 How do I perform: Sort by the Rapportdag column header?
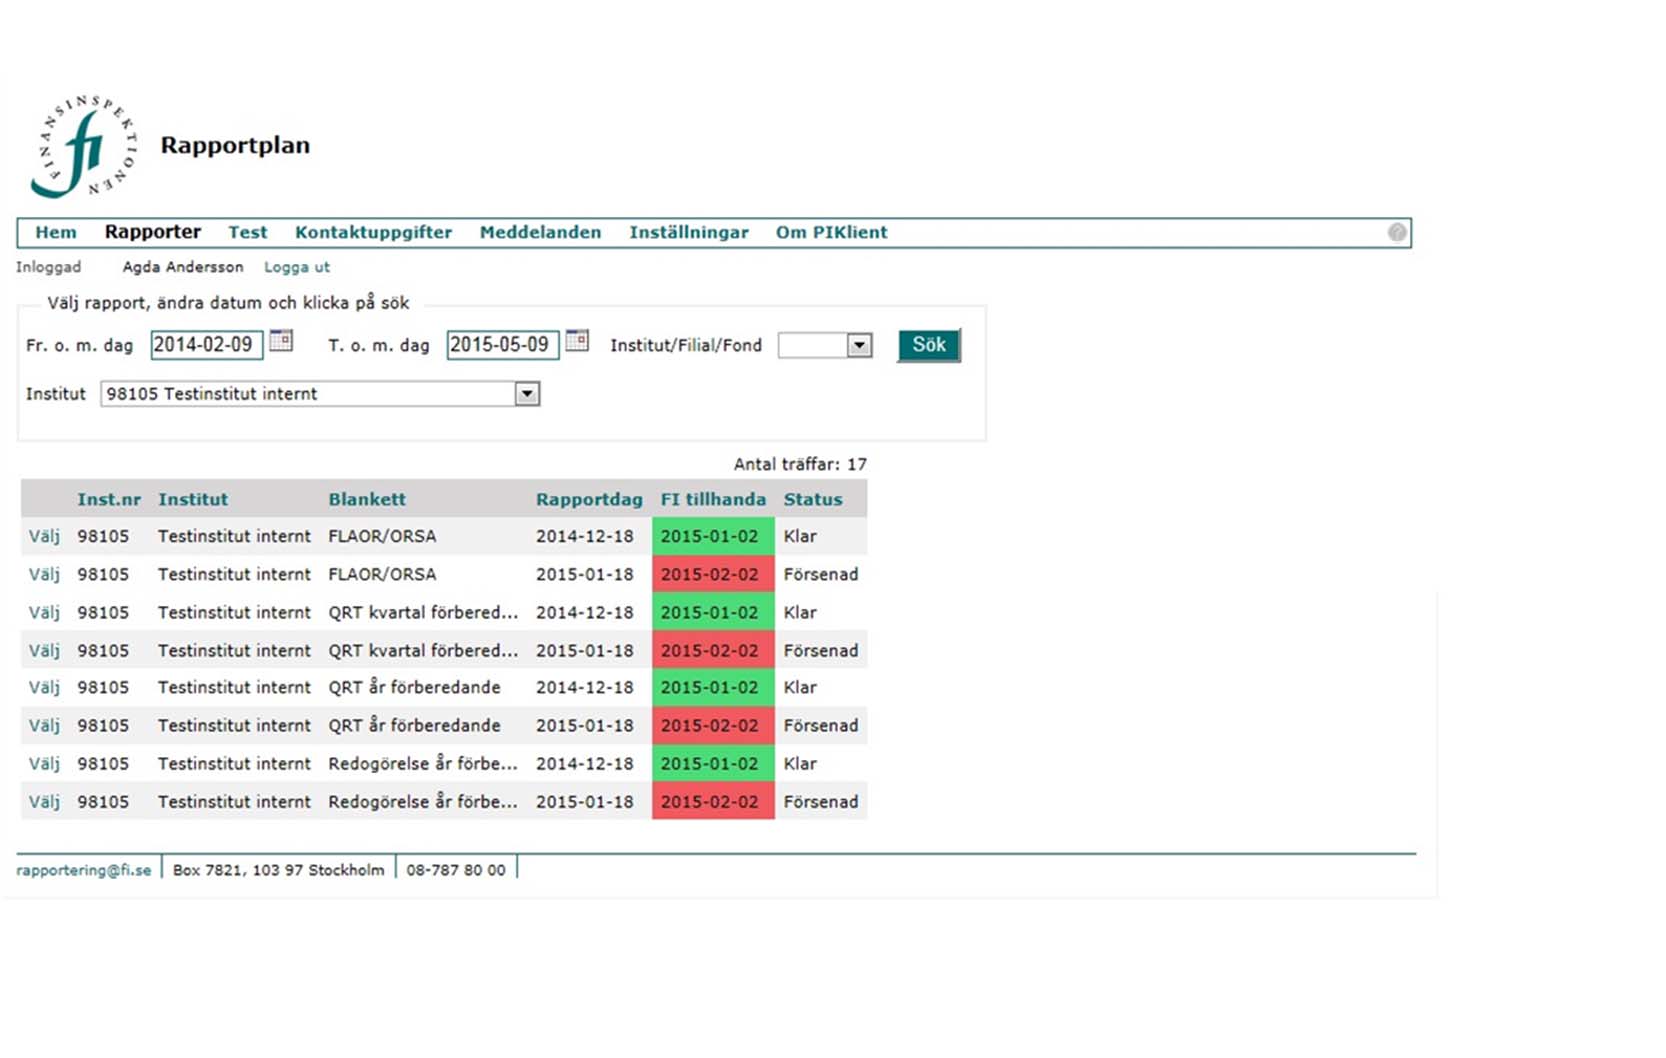[589, 499]
